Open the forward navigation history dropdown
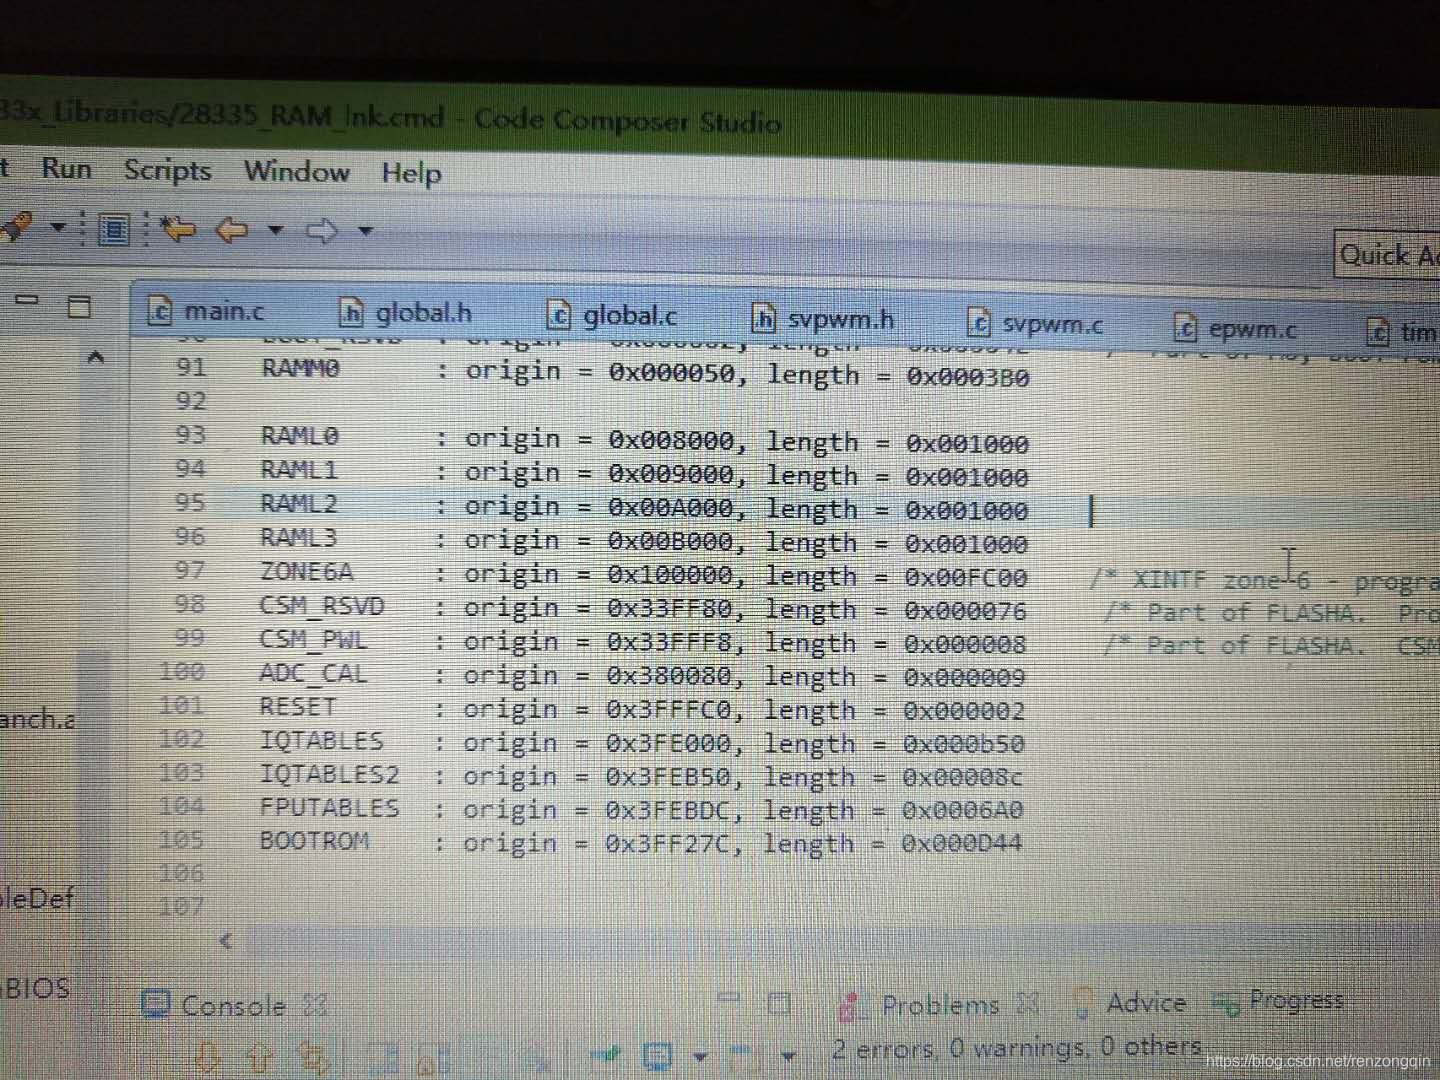 tap(366, 231)
